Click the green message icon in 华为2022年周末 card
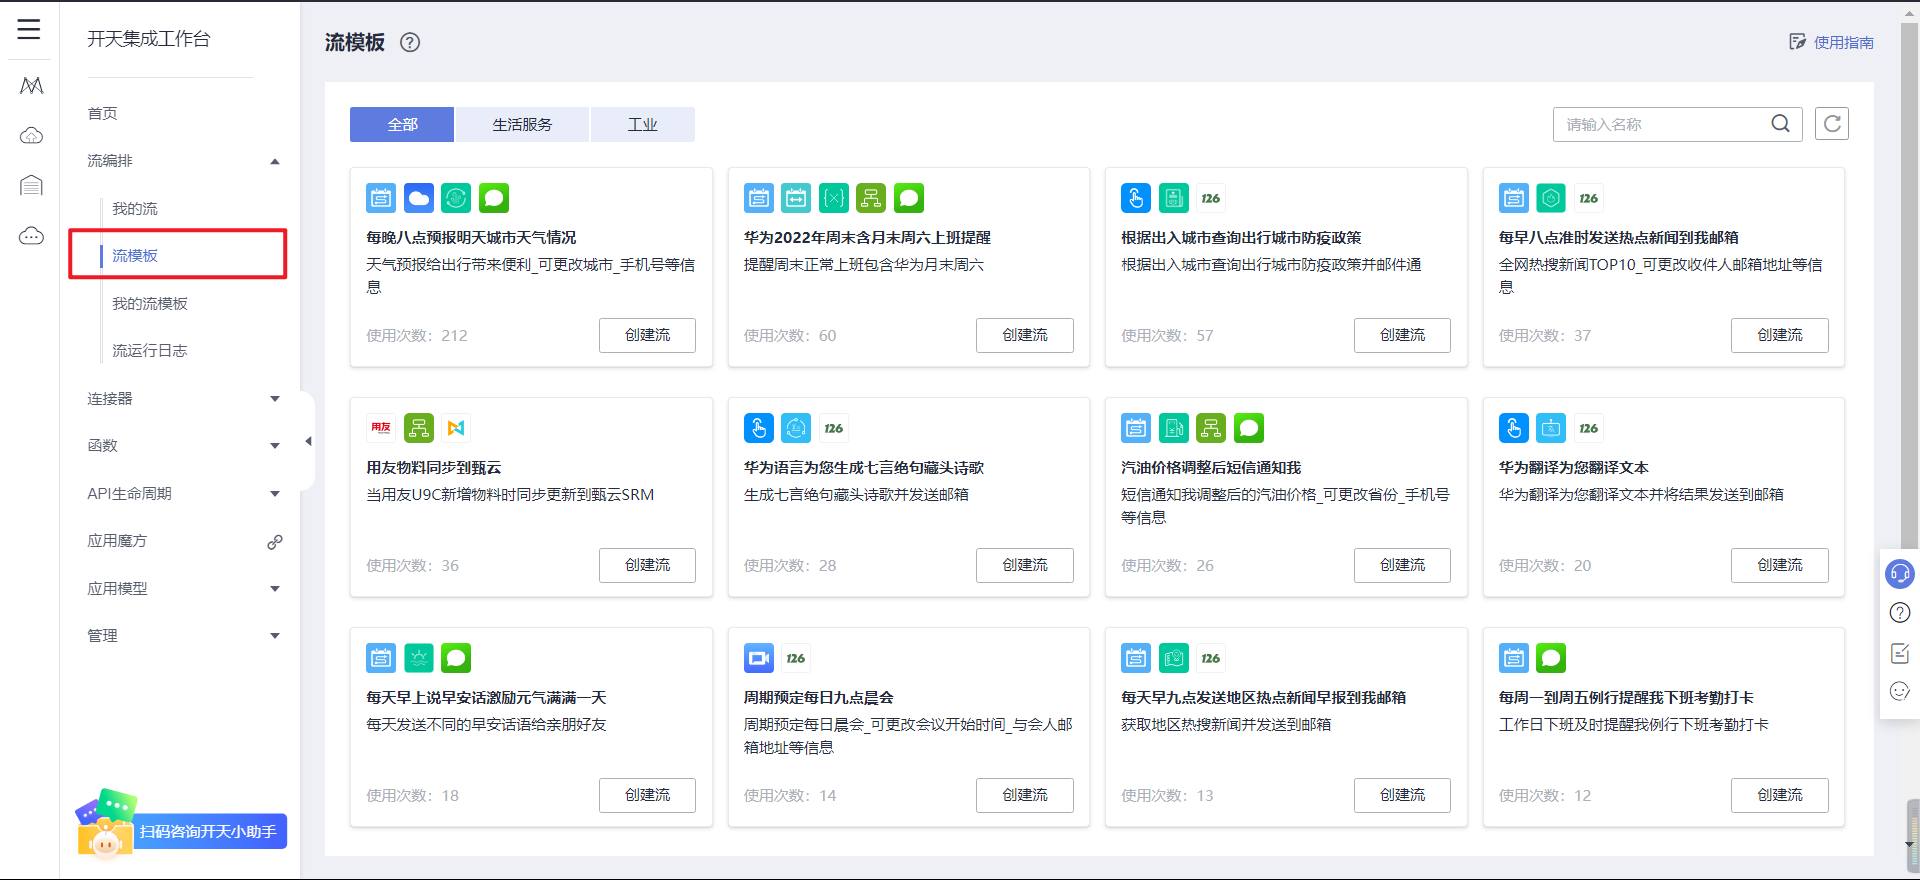The width and height of the screenshot is (1920, 880). click(909, 198)
